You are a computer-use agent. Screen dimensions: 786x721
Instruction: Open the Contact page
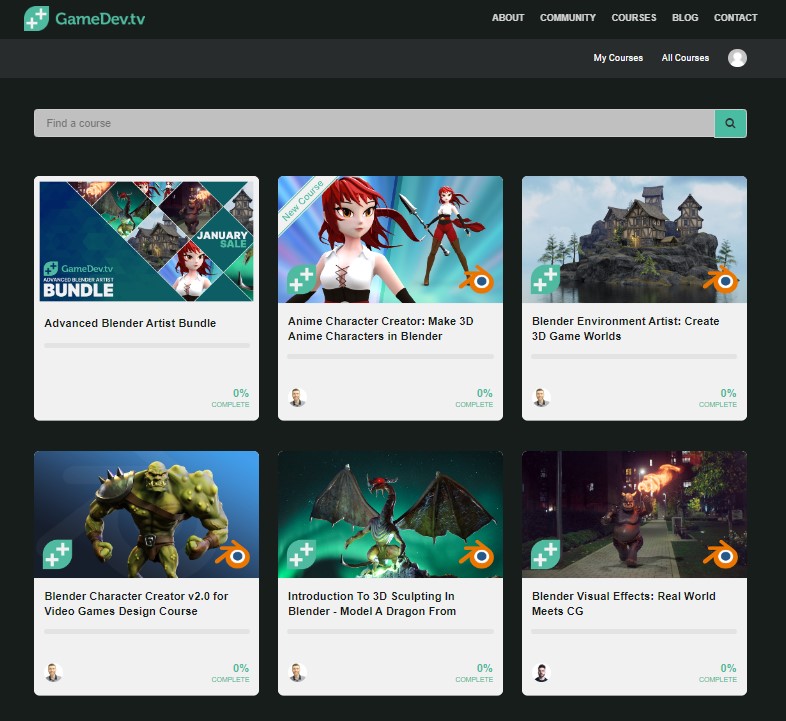735,18
